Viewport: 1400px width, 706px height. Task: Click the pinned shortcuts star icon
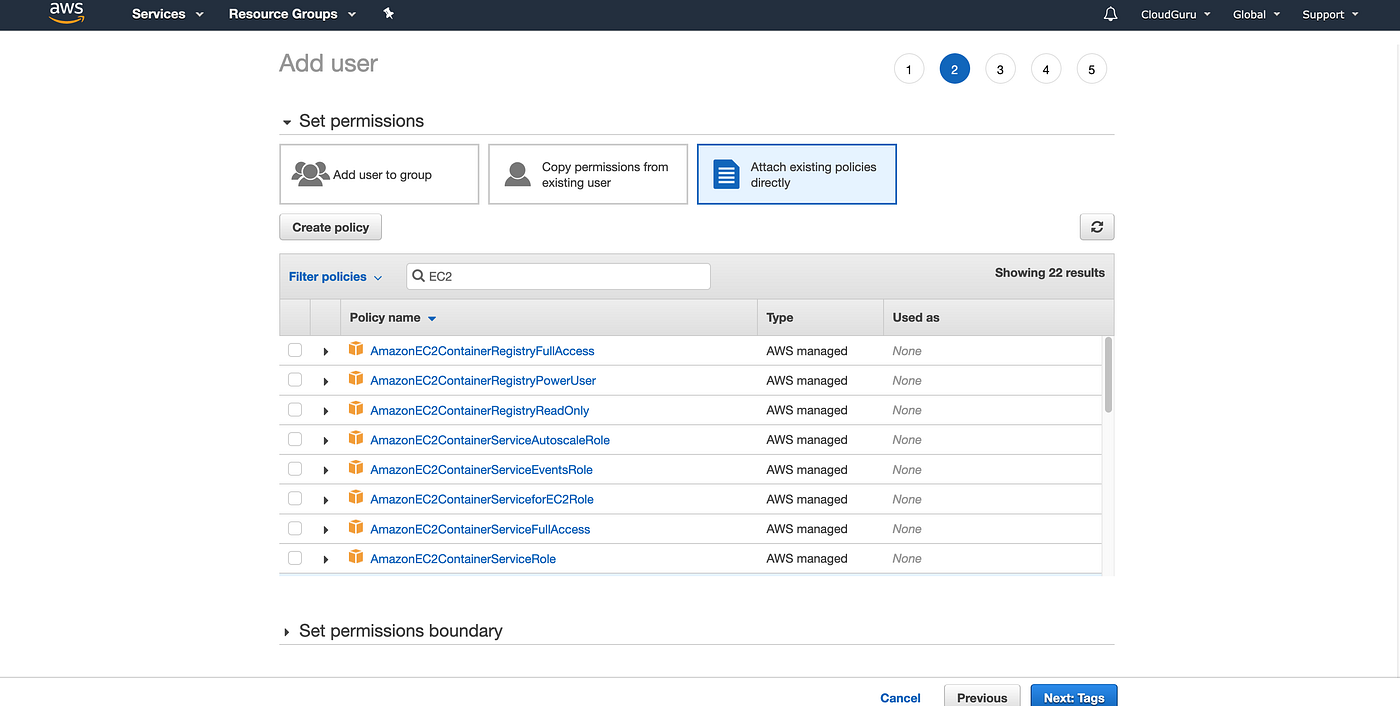389,14
